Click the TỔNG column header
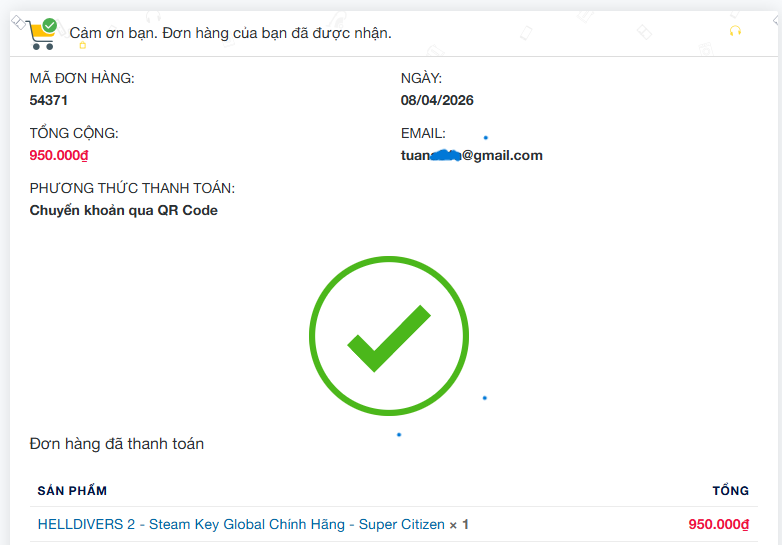The image size is (782, 545). (x=730, y=490)
